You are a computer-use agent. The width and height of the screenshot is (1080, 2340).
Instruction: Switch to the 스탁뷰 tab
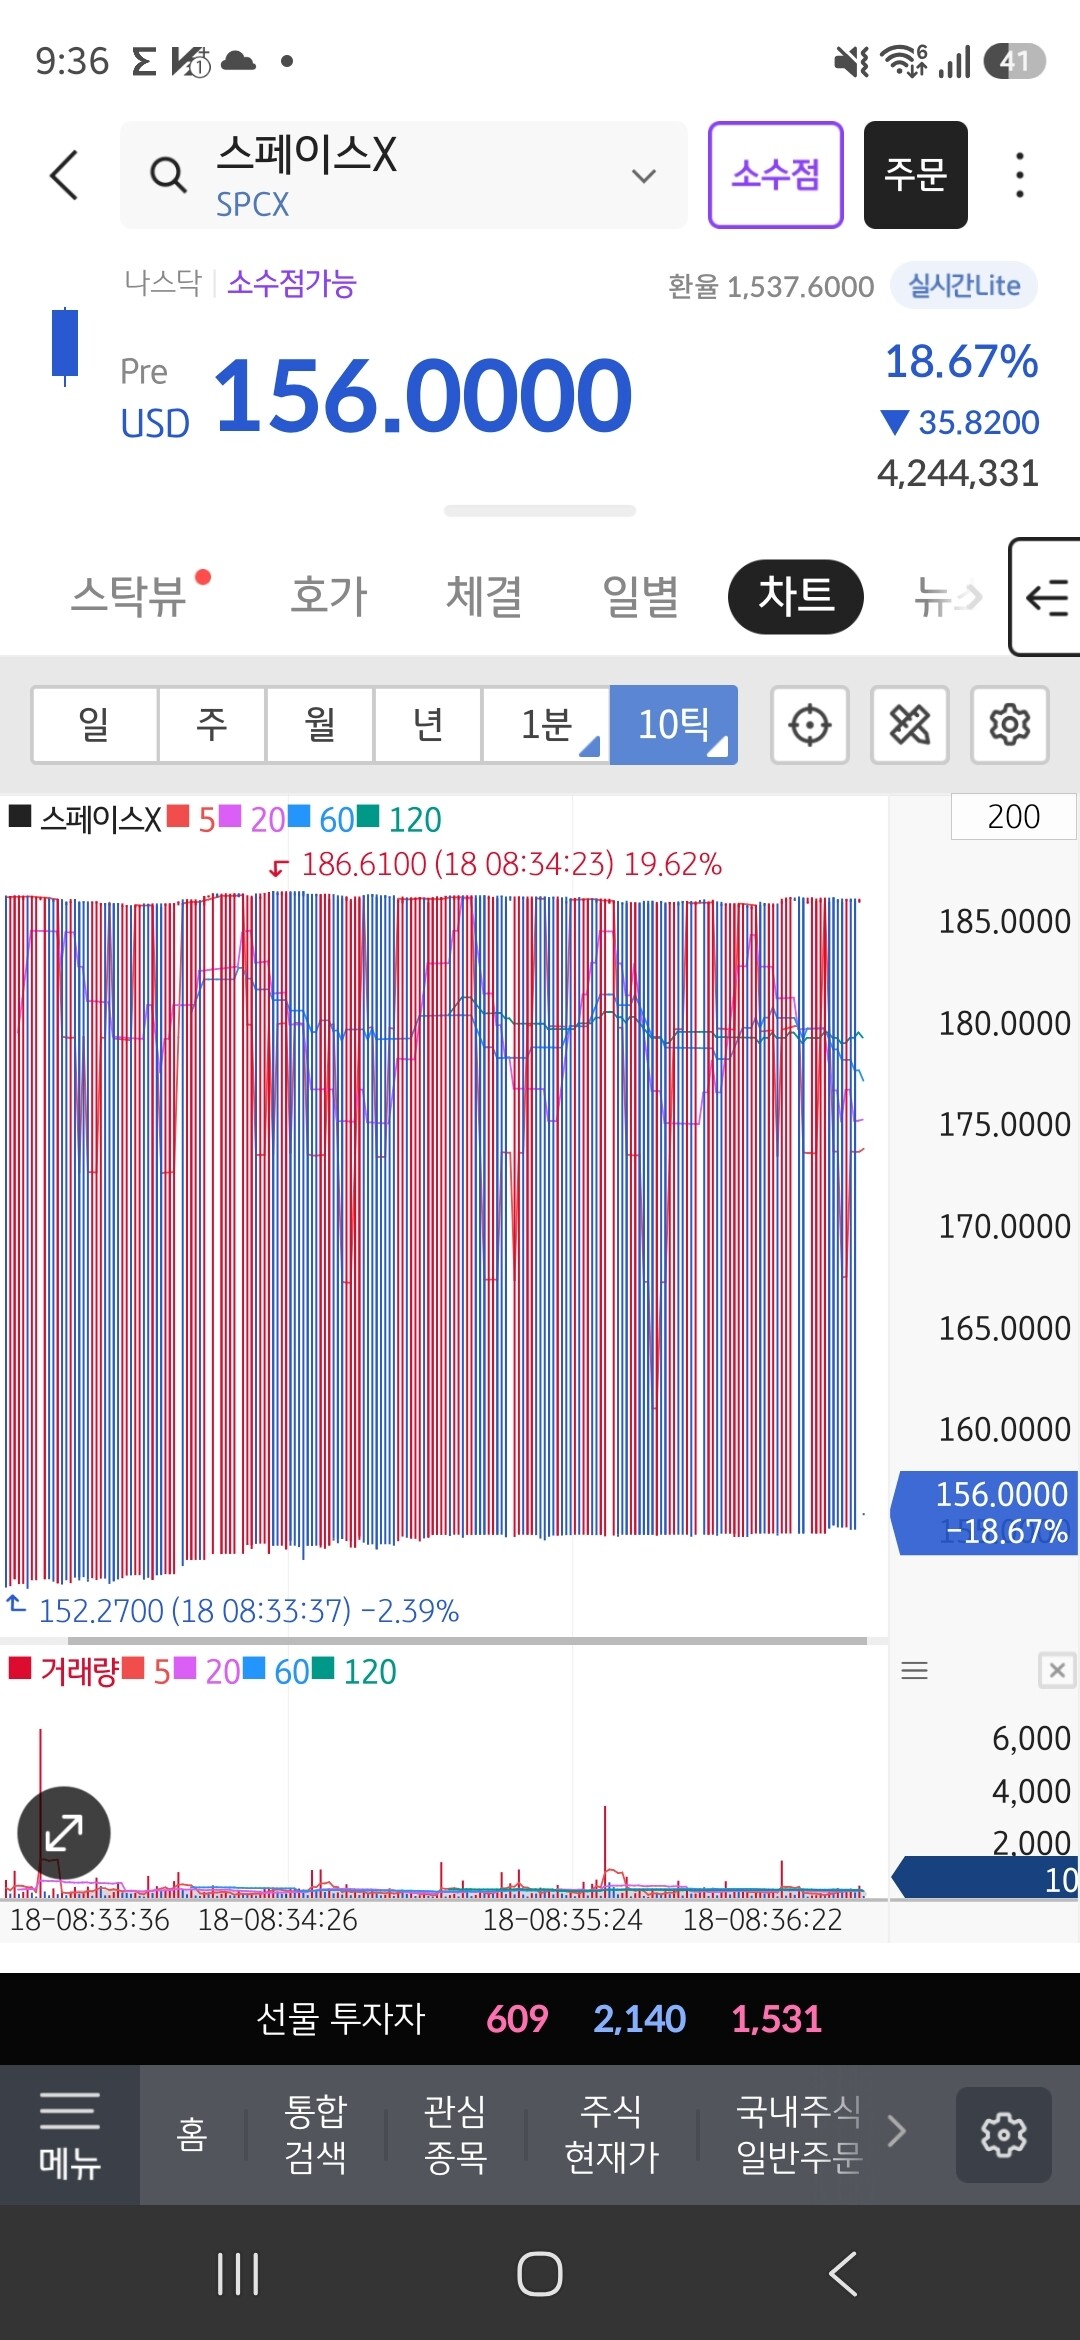129,597
